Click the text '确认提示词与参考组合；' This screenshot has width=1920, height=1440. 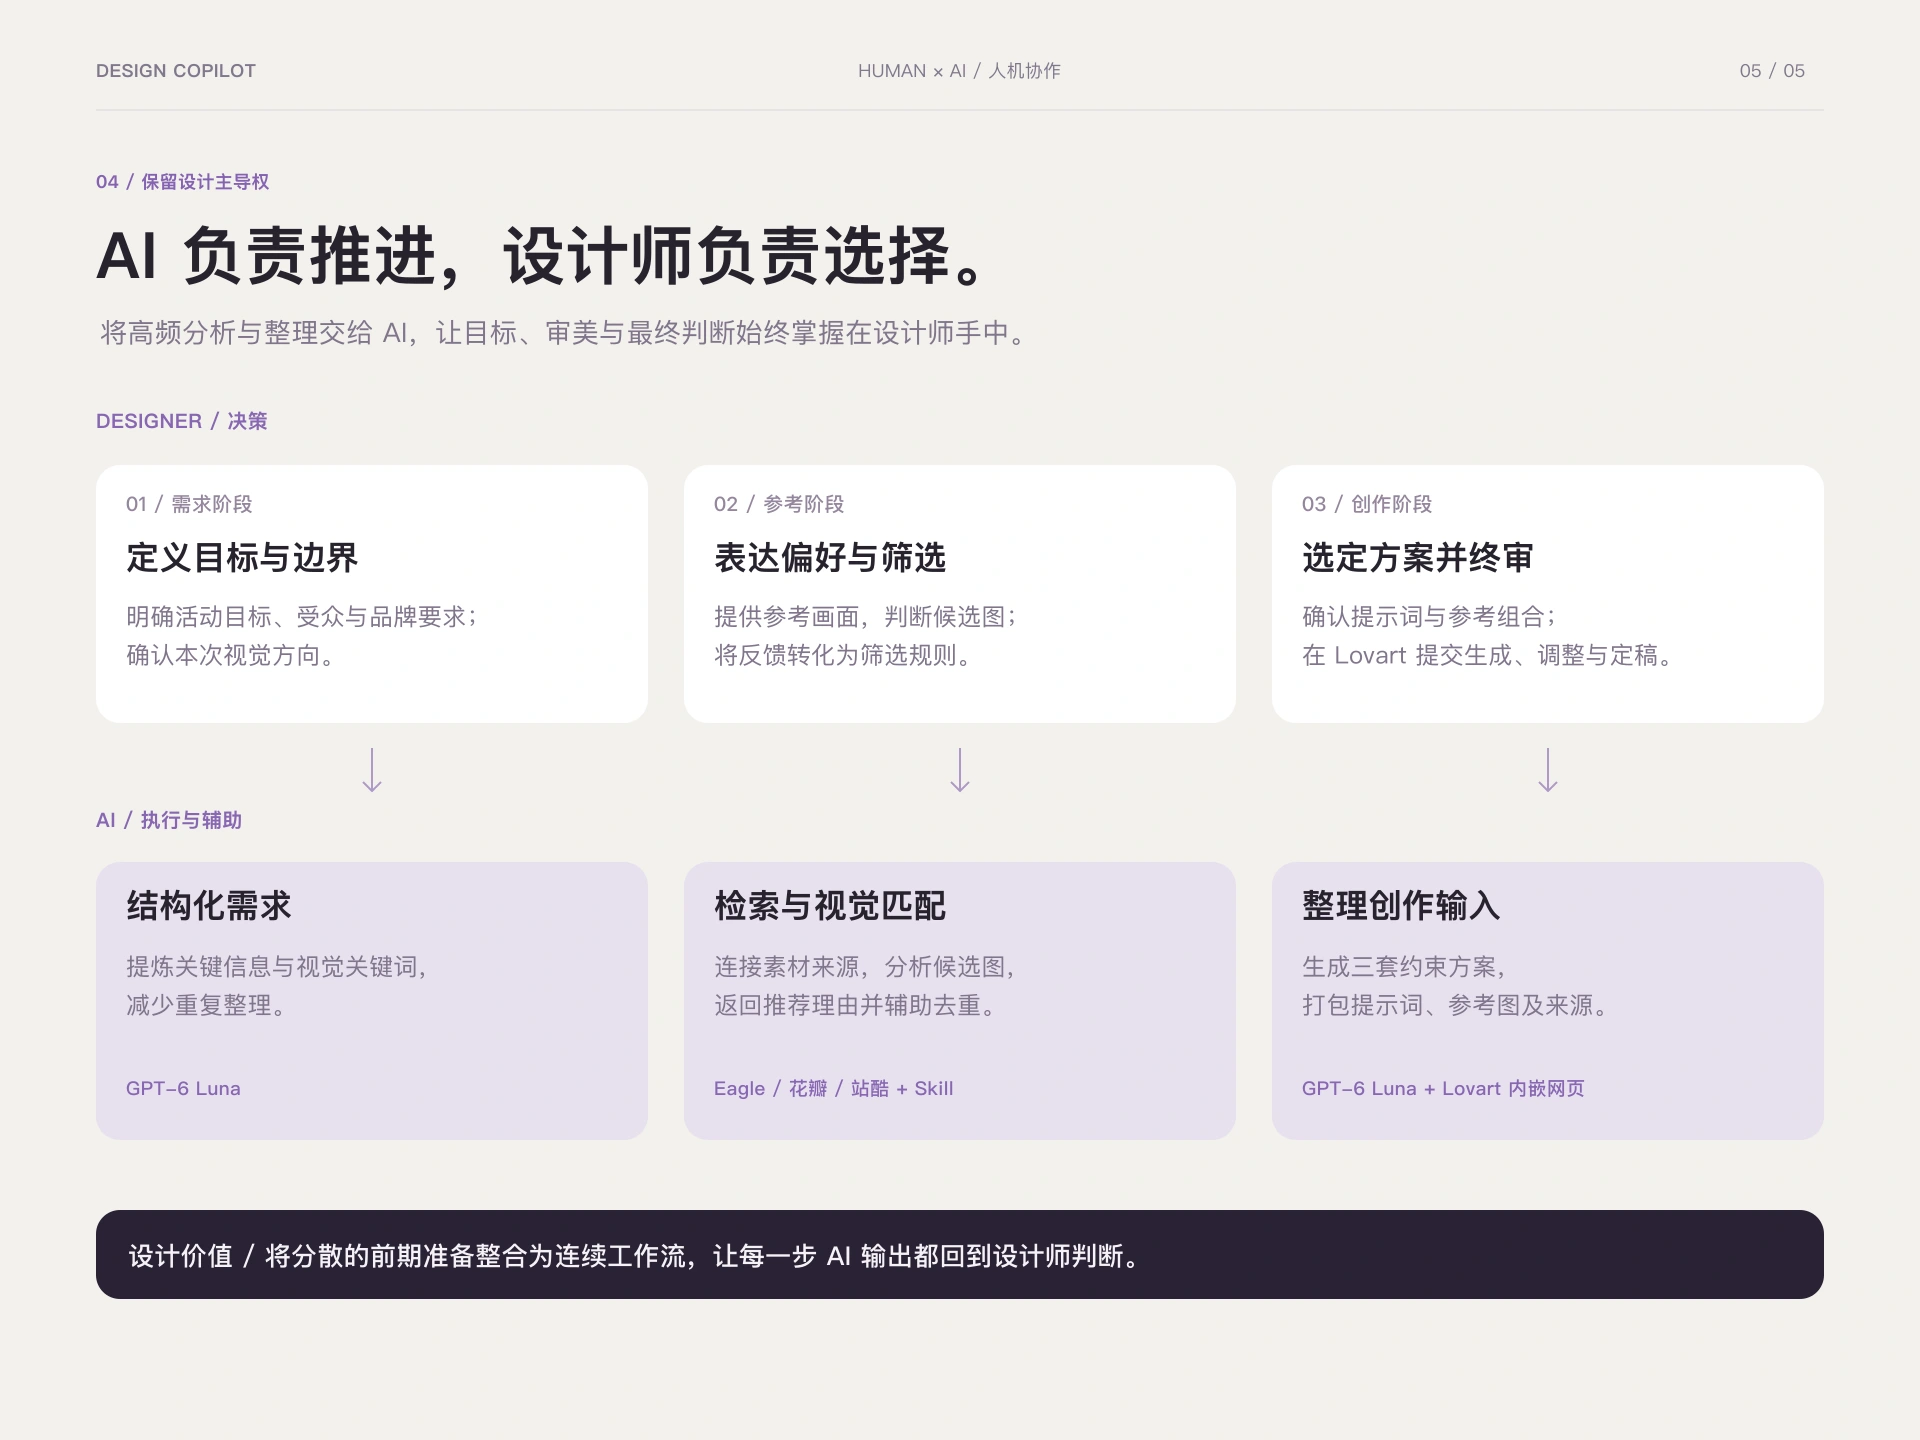point(1430,617)
